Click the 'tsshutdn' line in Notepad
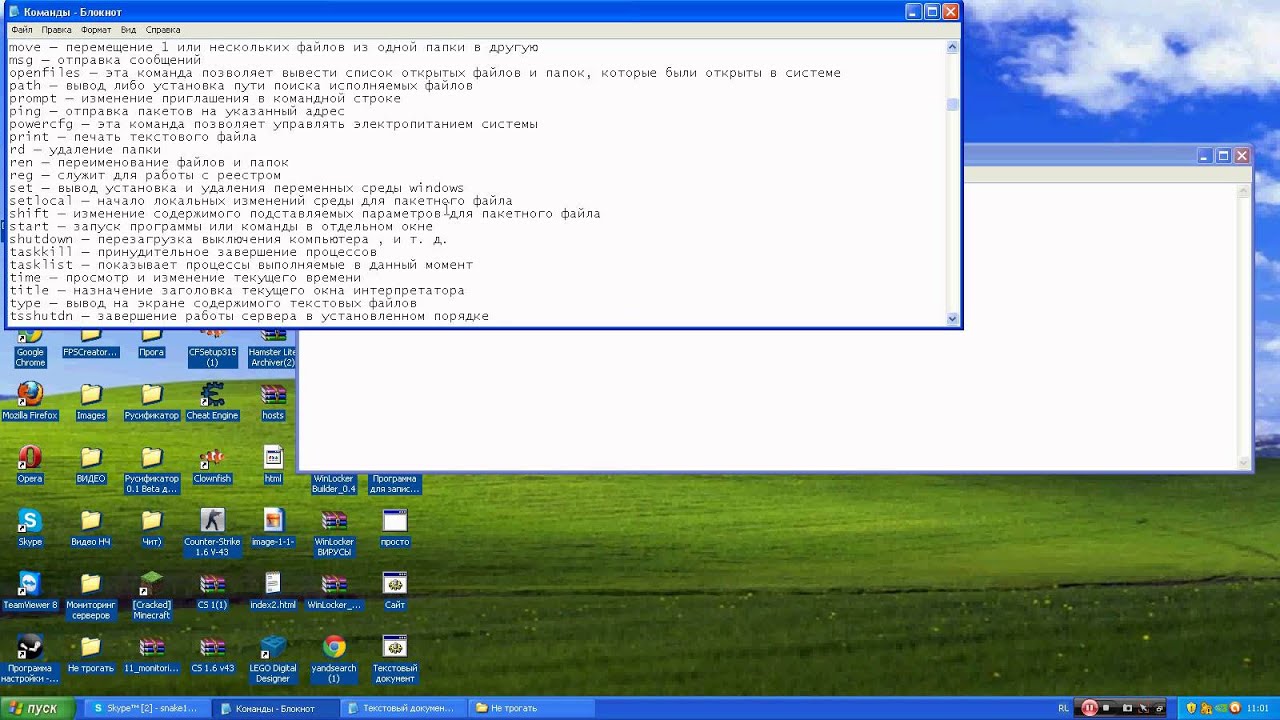The image size is (1280, 720). click(x=249, y=316)
